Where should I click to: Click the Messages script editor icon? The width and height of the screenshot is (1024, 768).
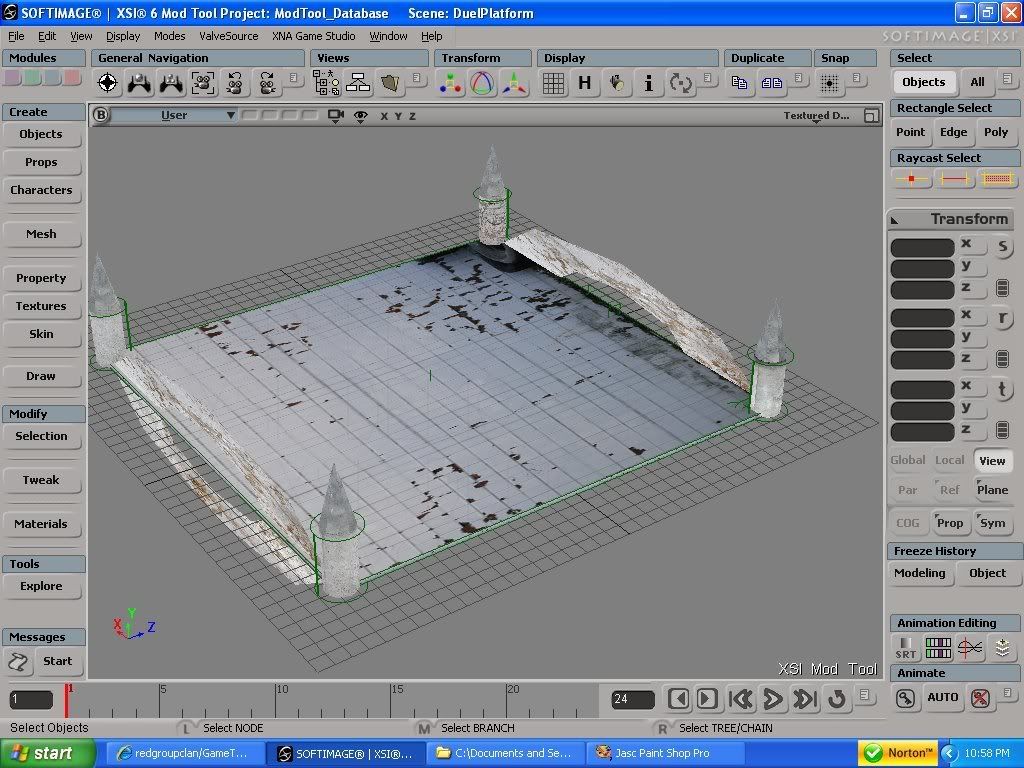pyautogui.click(x=18, y=662)
